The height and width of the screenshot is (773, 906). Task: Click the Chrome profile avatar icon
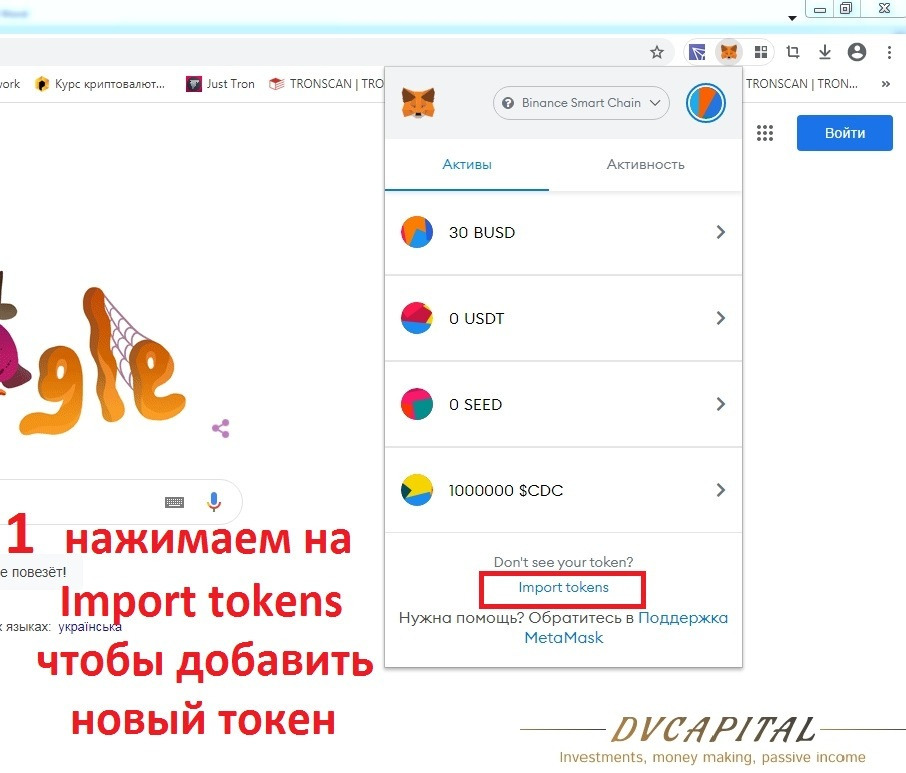(856, 52)
